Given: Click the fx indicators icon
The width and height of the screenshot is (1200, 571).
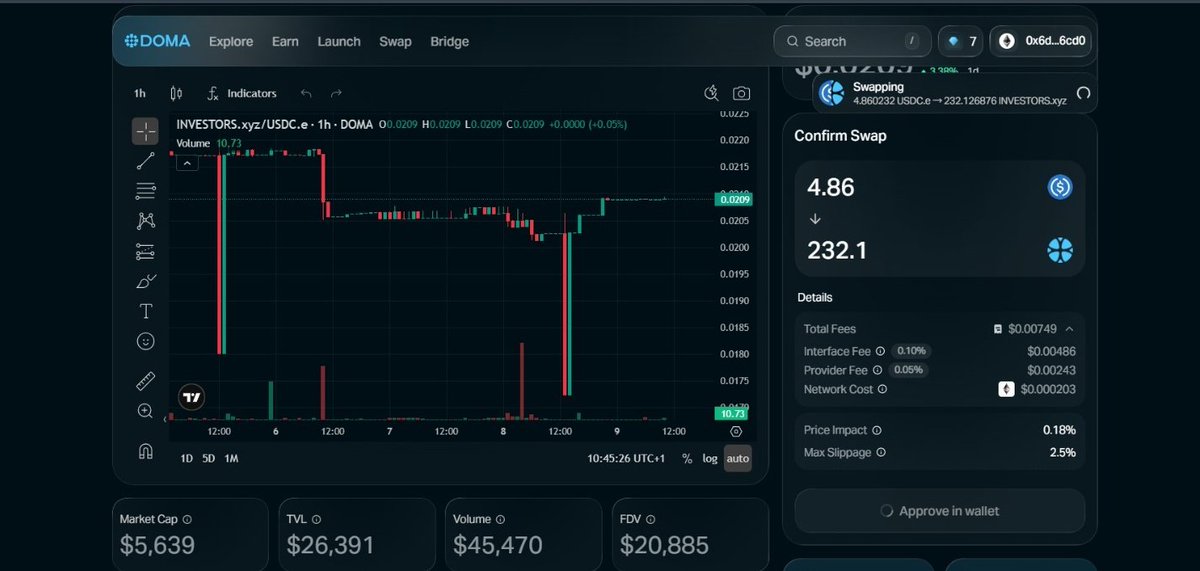Looking at the screenshot, I should coord(213,93).
